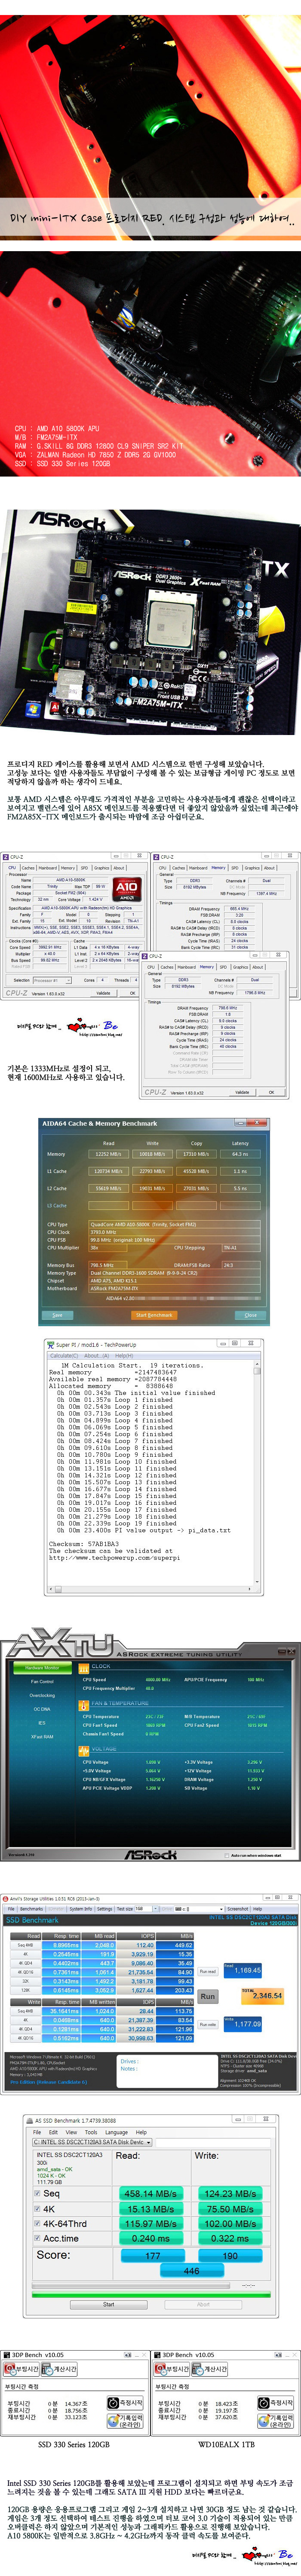Screen dimensions: 301x2576
Task: Select OC DNA in AXTU sidebar
Action: (x=42, y=1709)
